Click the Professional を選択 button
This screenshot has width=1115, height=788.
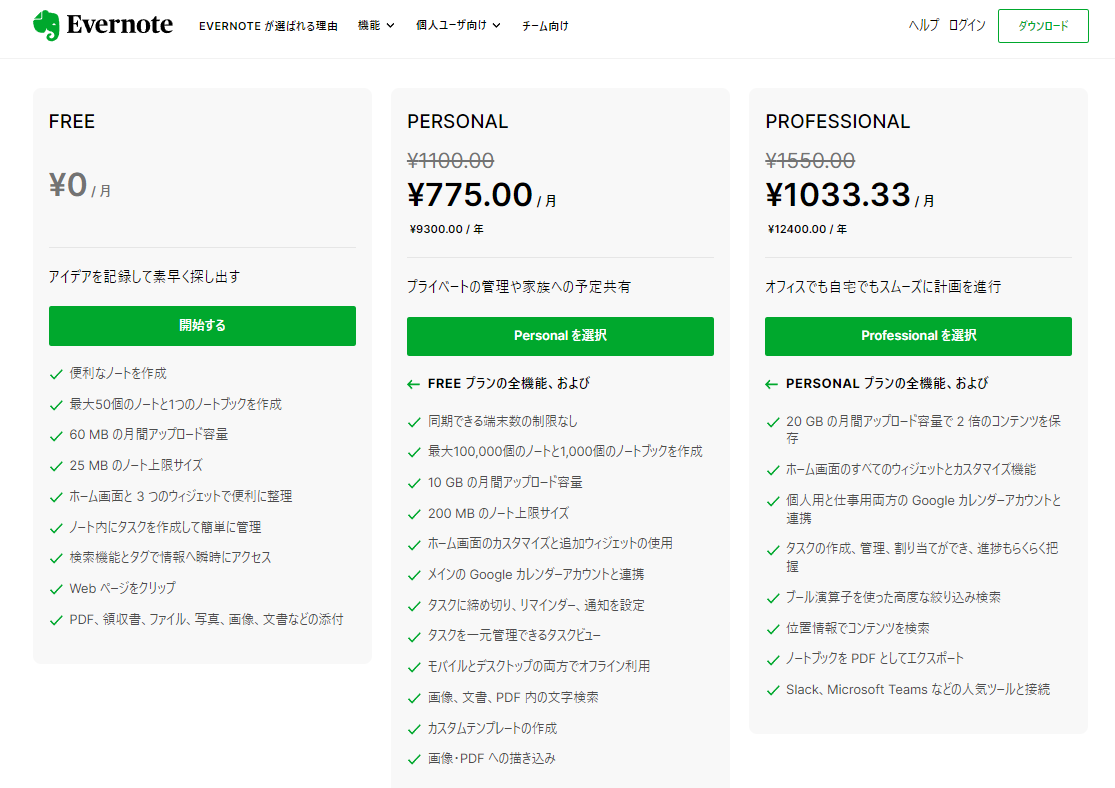(x=918, y=336)
